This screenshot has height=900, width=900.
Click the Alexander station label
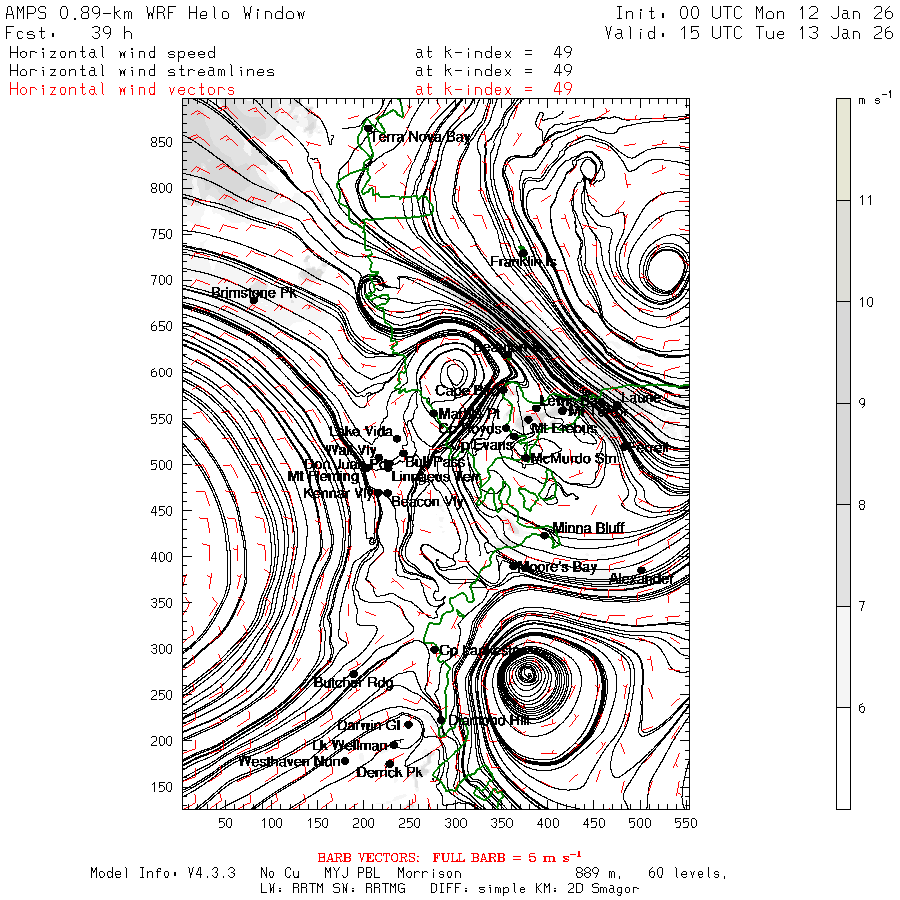[x=641, y=579]
